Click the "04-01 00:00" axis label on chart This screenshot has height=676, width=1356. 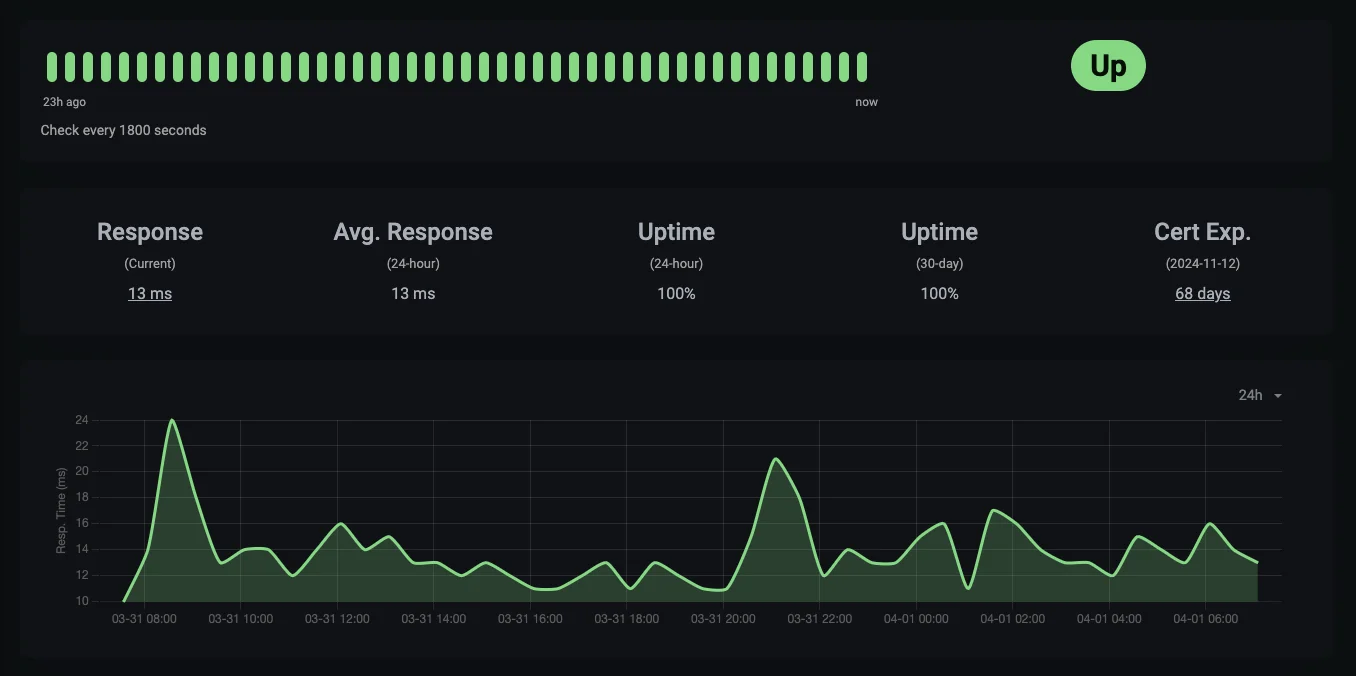(915, 618)
